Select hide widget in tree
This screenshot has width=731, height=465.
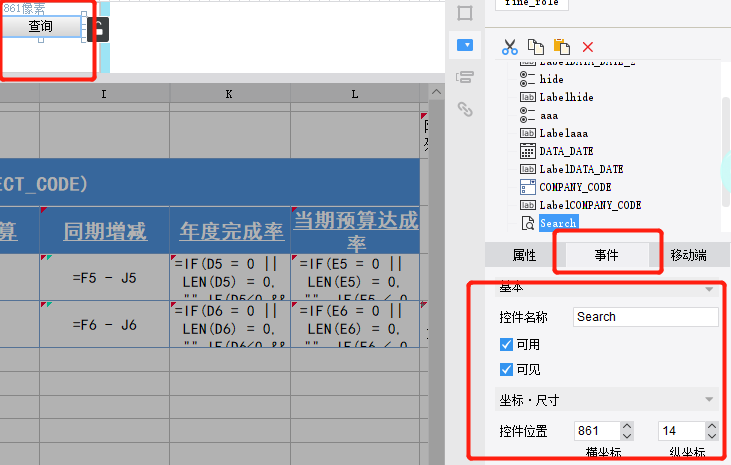click(552, 79)
